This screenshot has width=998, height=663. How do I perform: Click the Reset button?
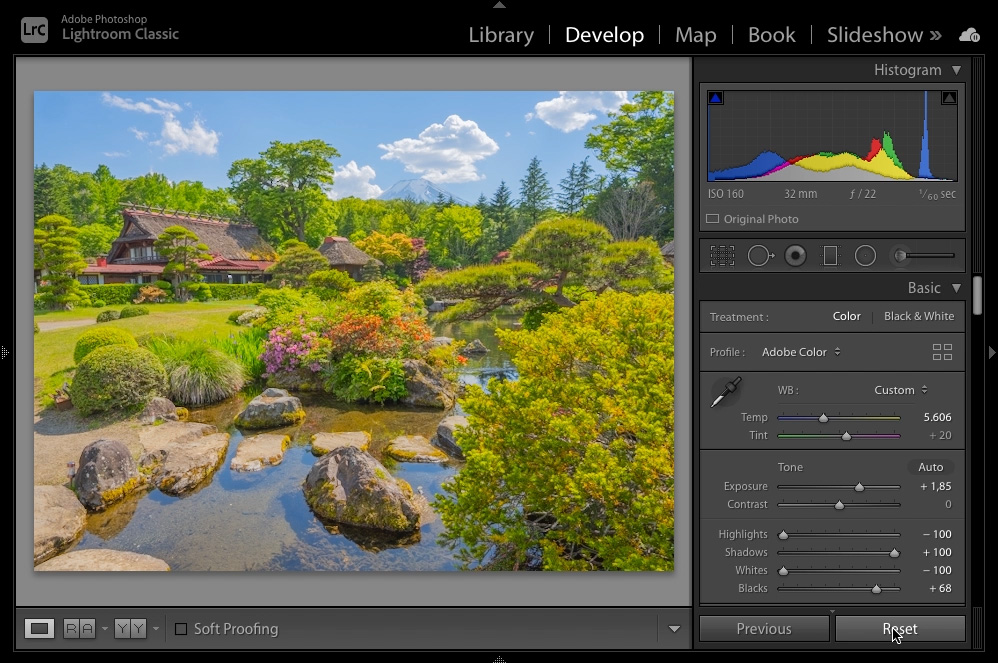[898, 628]
